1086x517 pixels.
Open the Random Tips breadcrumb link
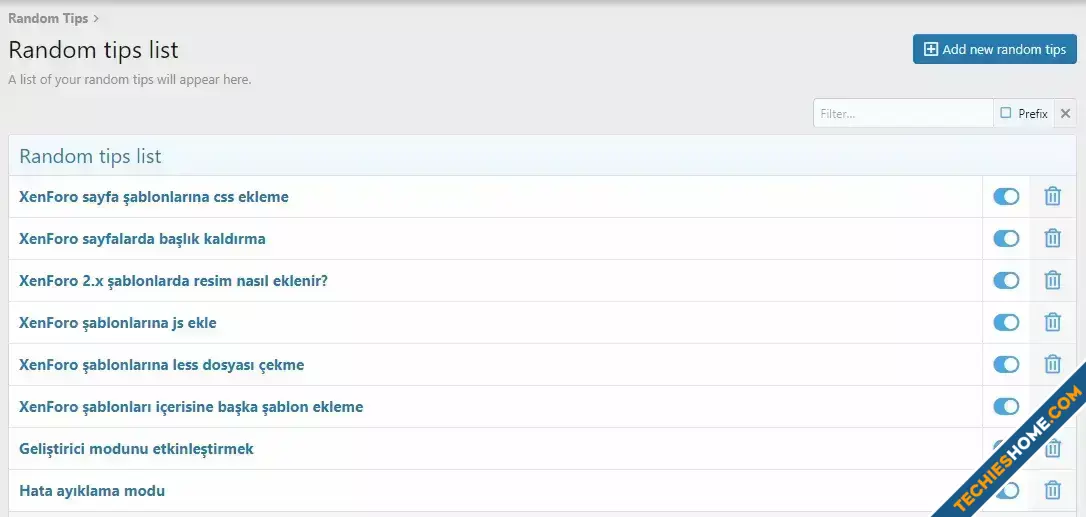point(48,19)
